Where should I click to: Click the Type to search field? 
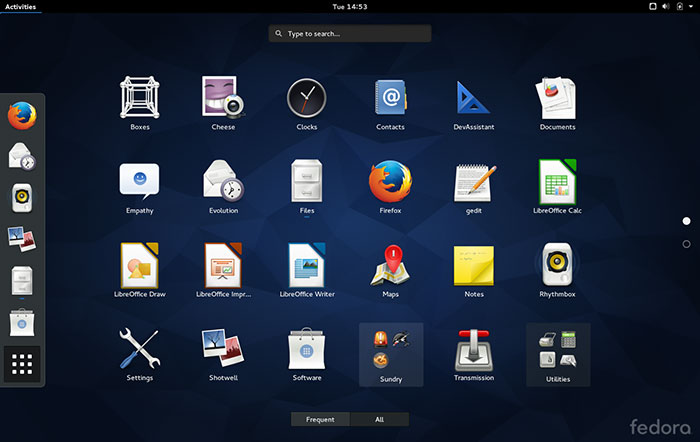click(350, 34)
